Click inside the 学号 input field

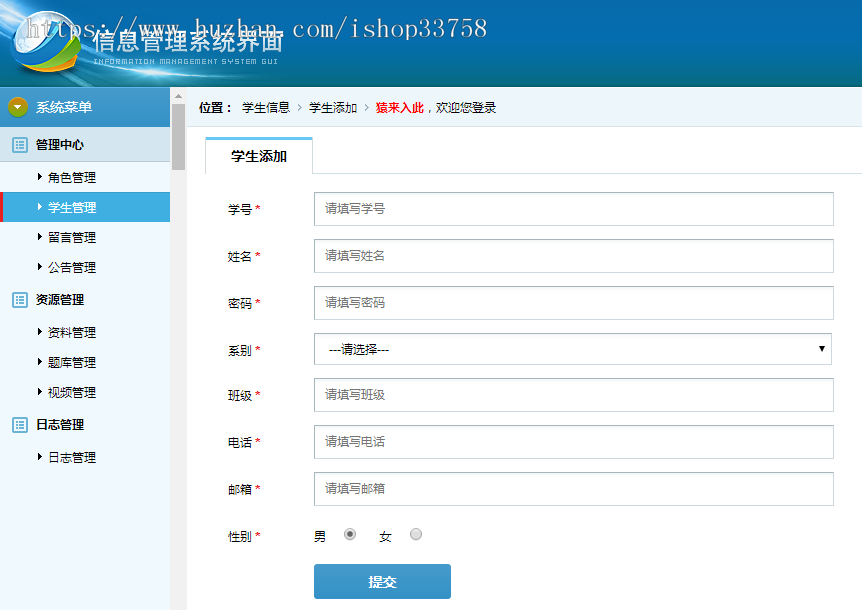(x=573, y=209)
